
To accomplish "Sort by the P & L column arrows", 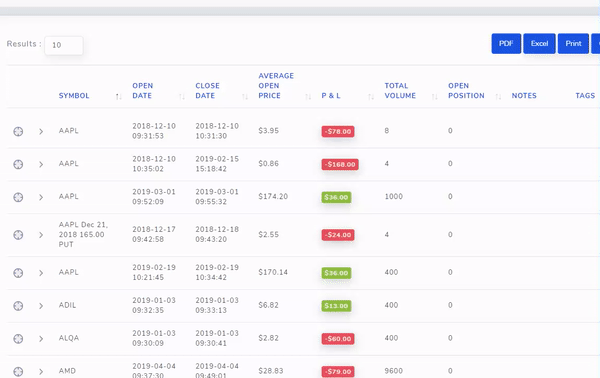I will pyautogui.click(x=371, y=96).
